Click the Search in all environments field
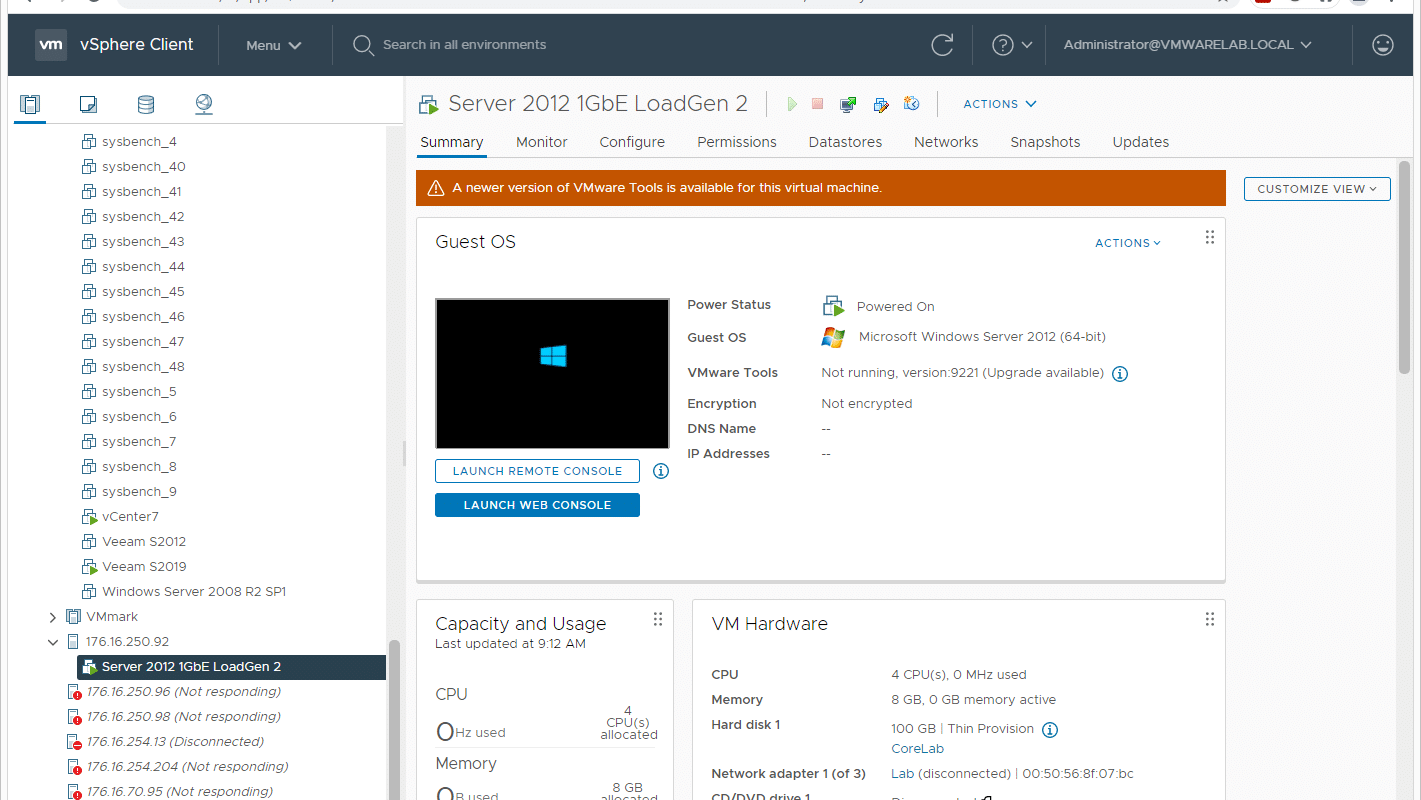The height and width of the screenshot is (800, 1421). pos(464,45)
